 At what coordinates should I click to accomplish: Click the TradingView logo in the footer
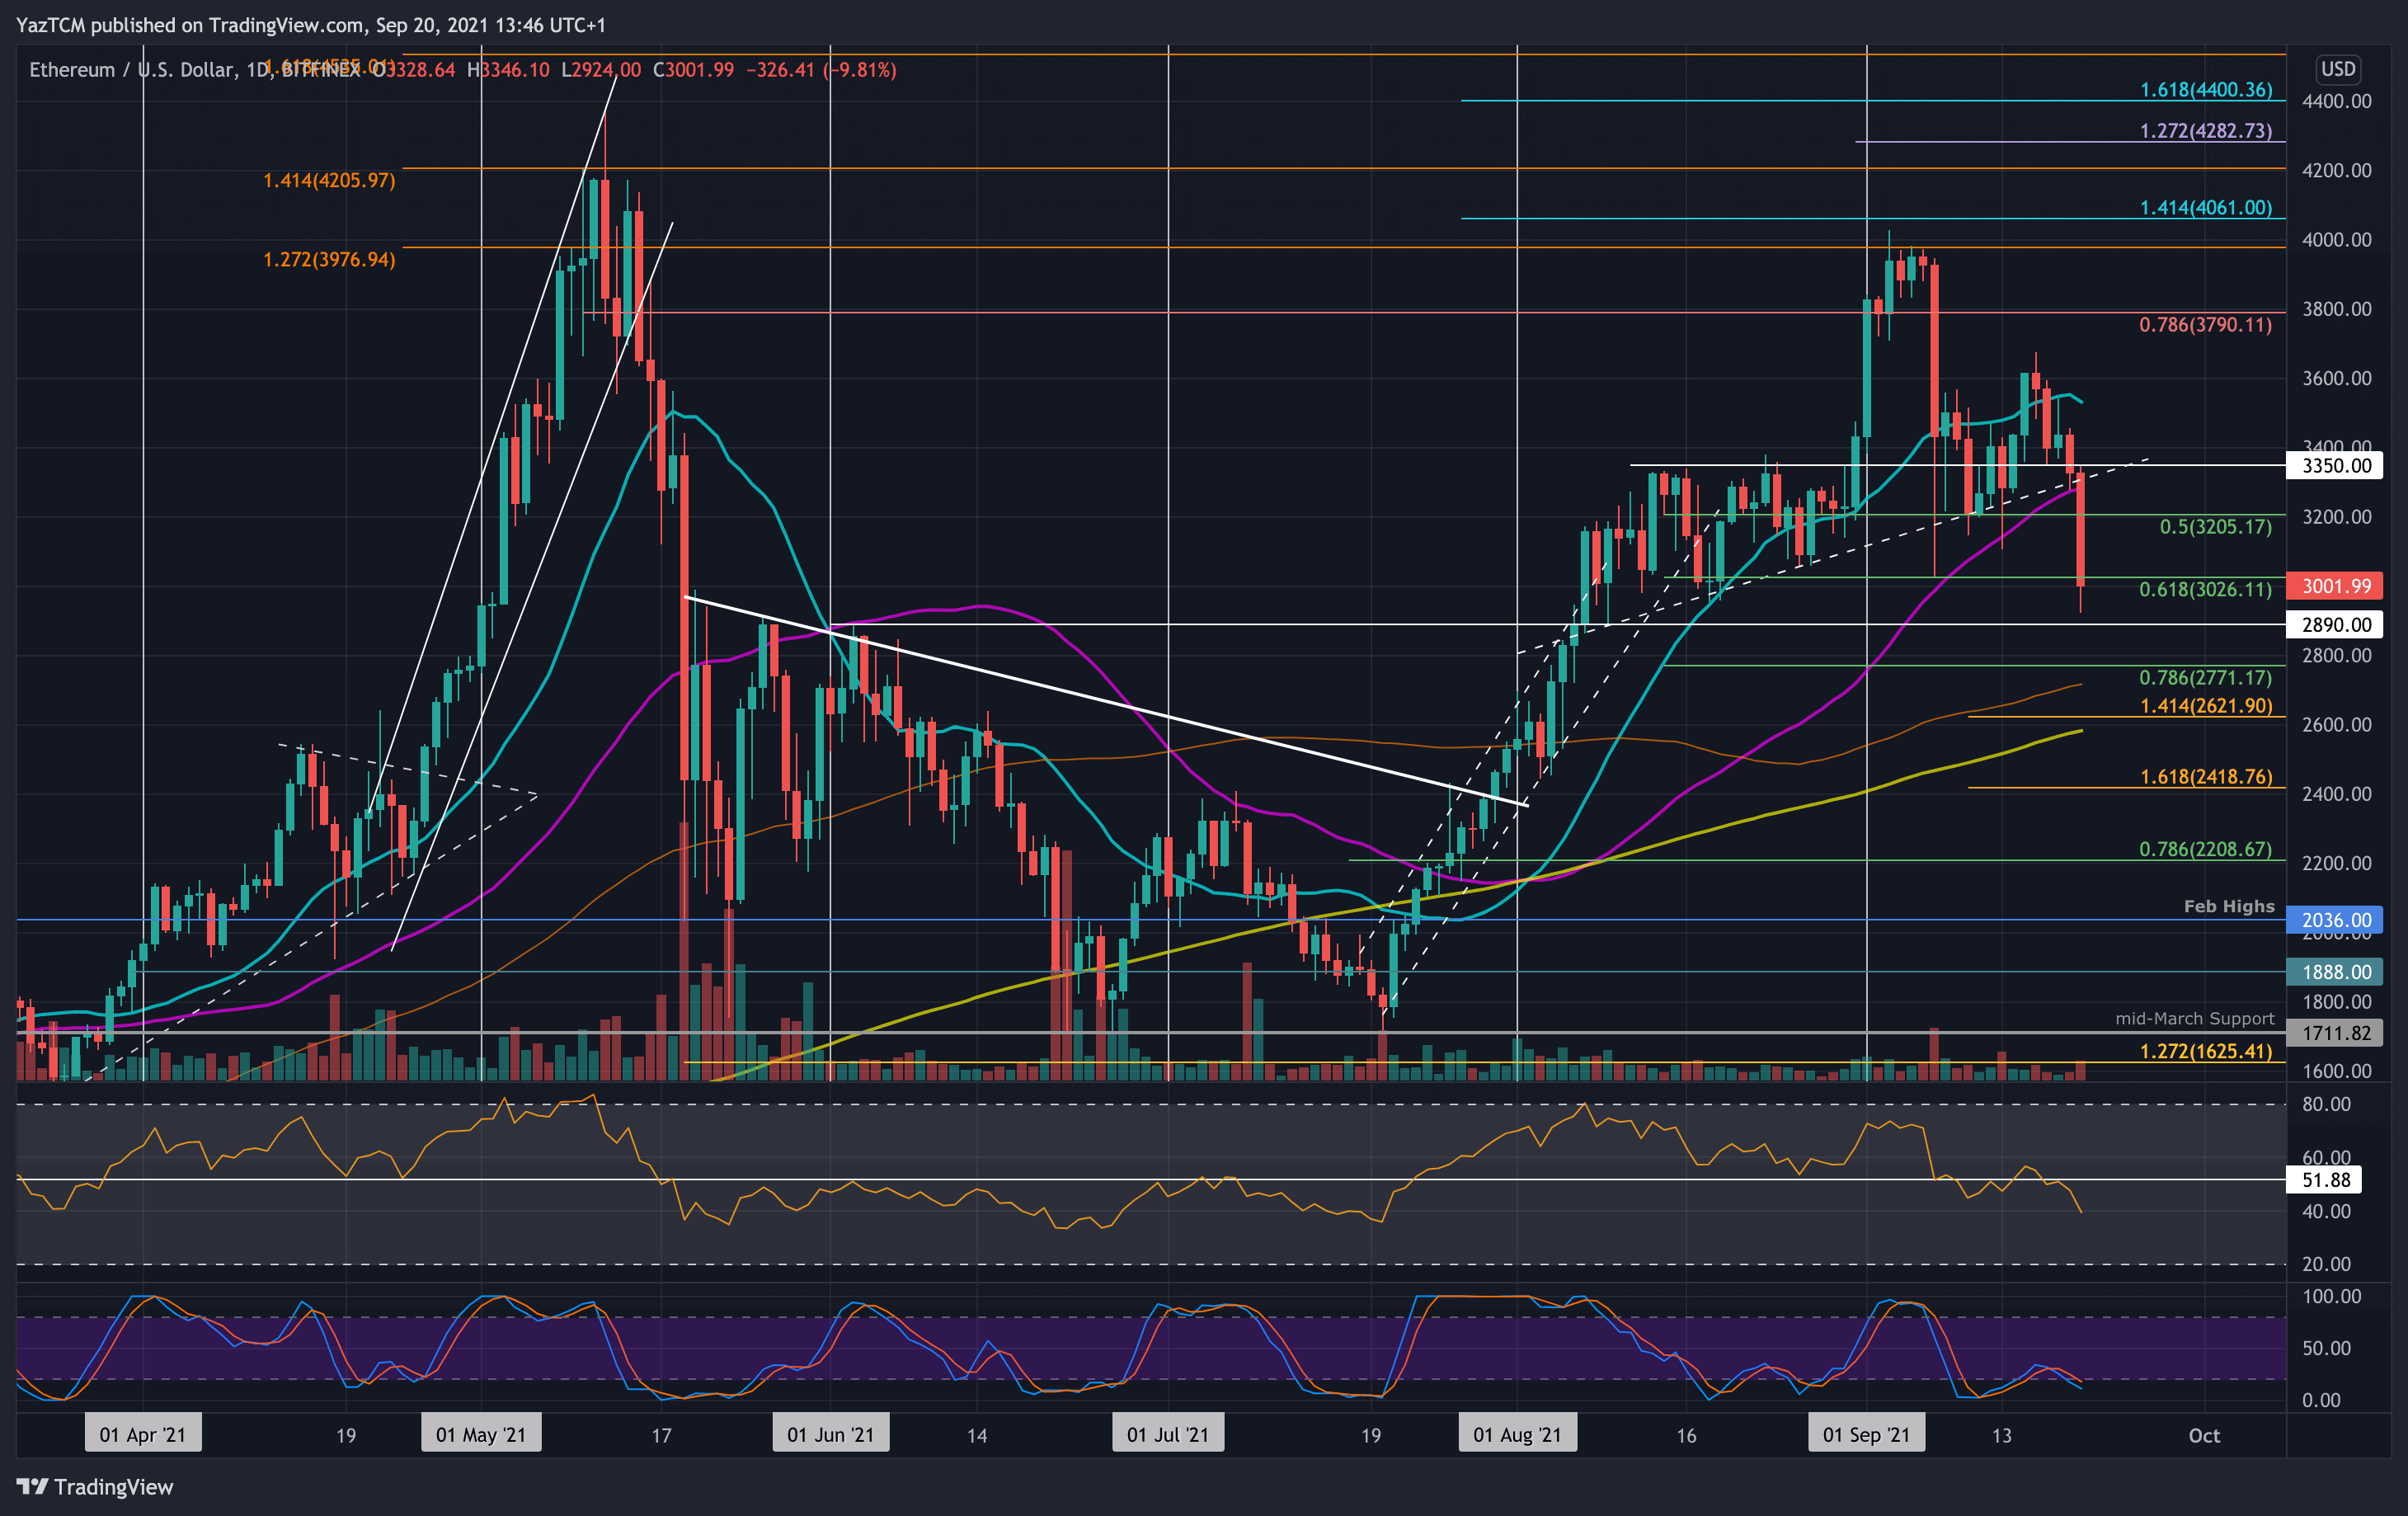[95, 1487]
